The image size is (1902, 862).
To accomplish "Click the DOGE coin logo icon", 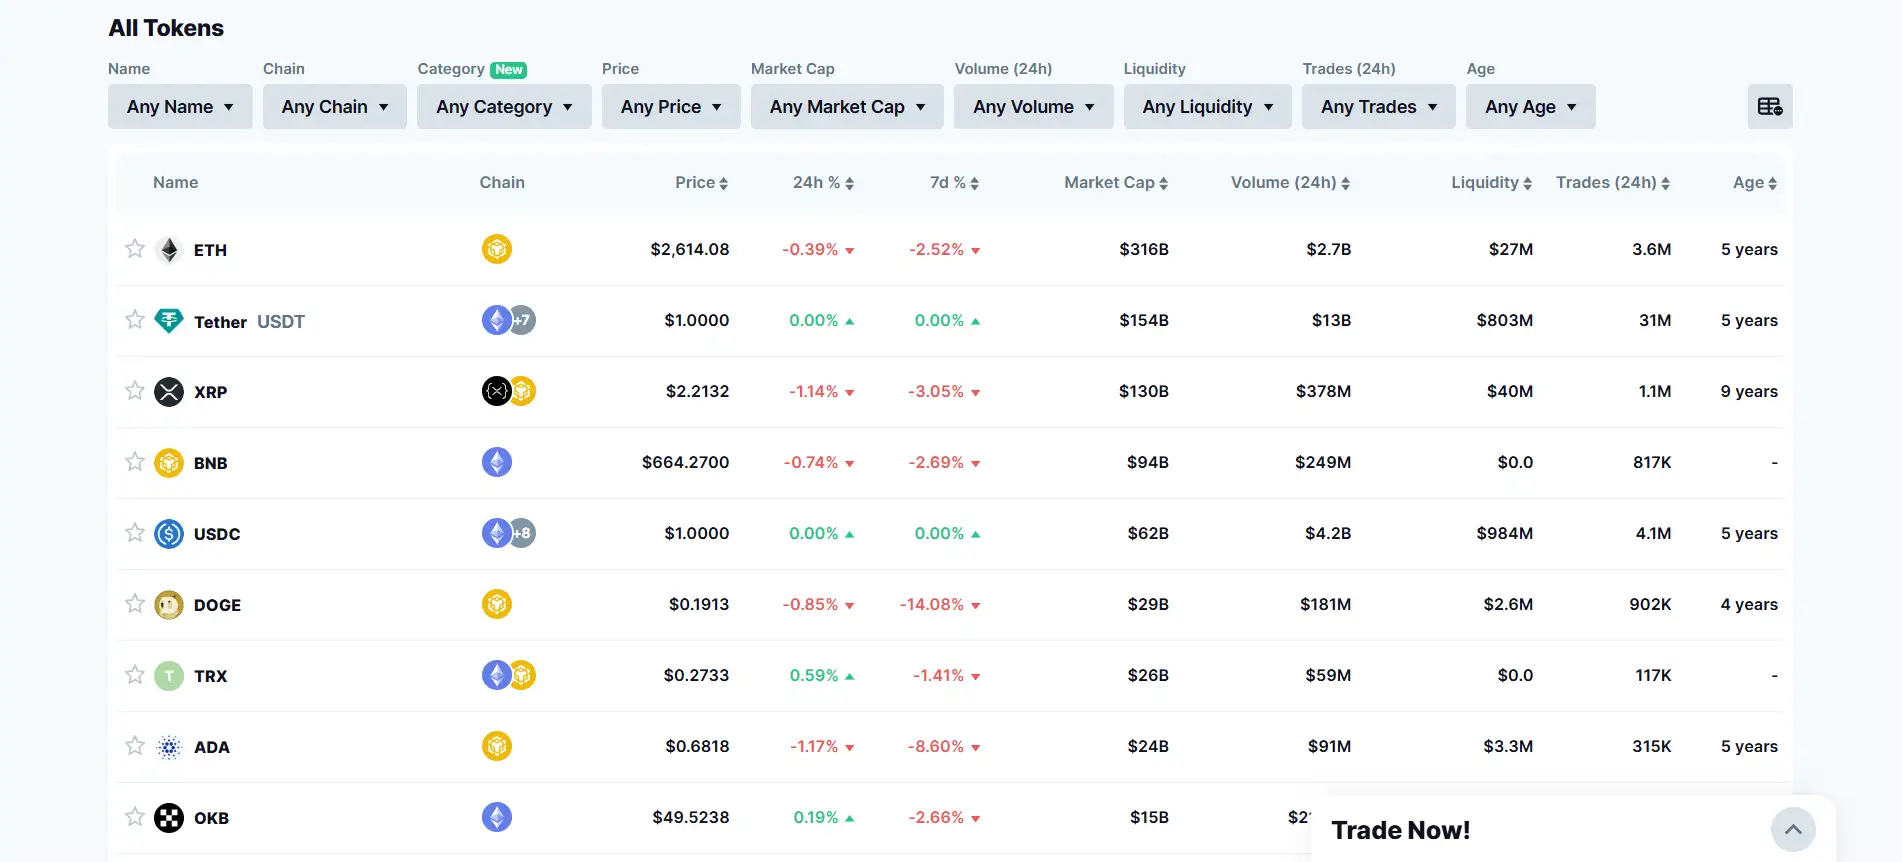I will (169, 605).
